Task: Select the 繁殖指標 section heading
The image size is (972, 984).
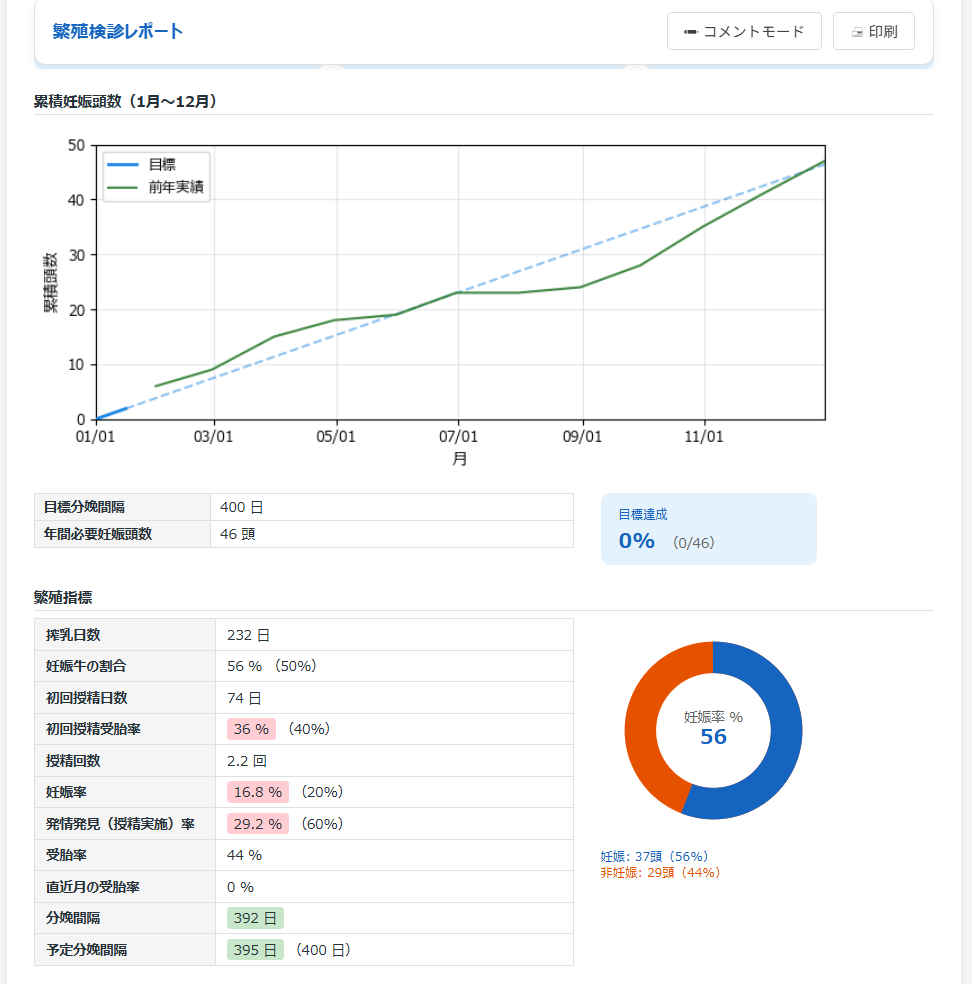Action: 63,597
